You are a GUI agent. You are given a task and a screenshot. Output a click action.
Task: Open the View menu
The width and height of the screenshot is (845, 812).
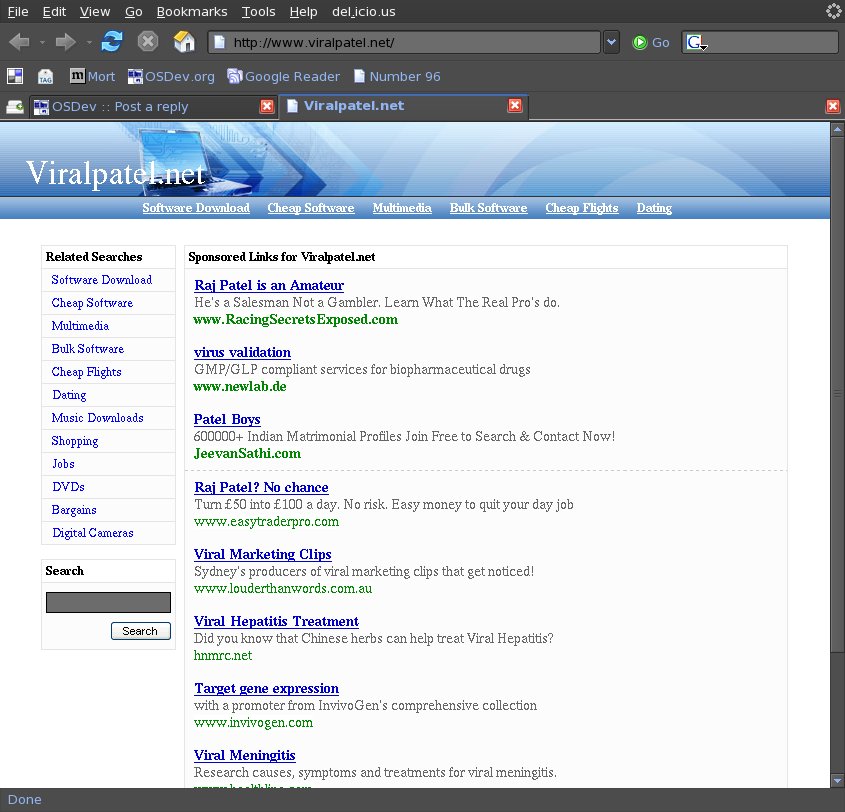(95, 11)
